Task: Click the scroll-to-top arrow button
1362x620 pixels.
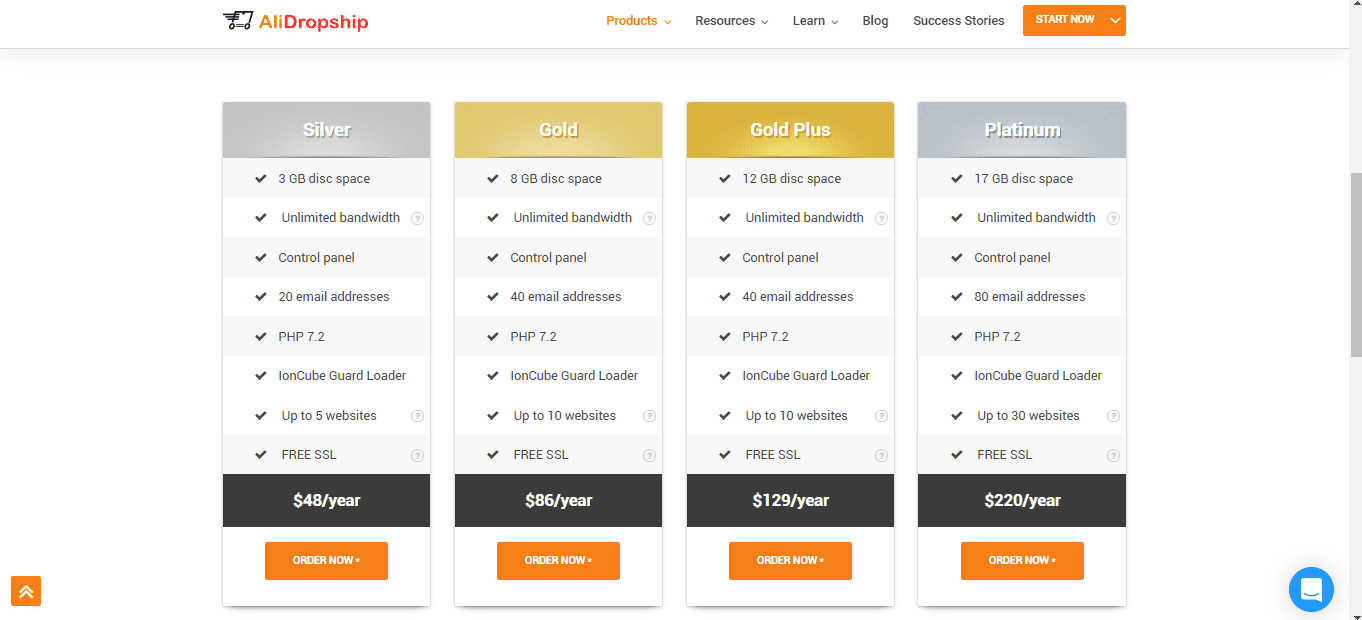Action: [26, 591]
